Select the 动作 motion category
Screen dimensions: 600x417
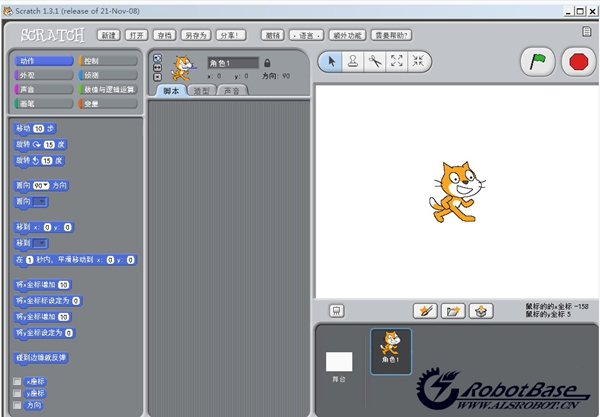click(x=43, y=61)
